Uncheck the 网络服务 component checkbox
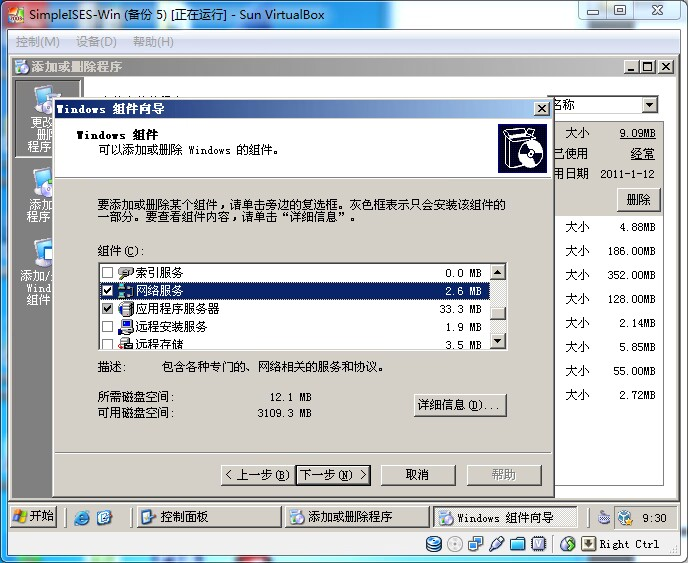This screenshot has width=688, height=563. pos(108,290)
